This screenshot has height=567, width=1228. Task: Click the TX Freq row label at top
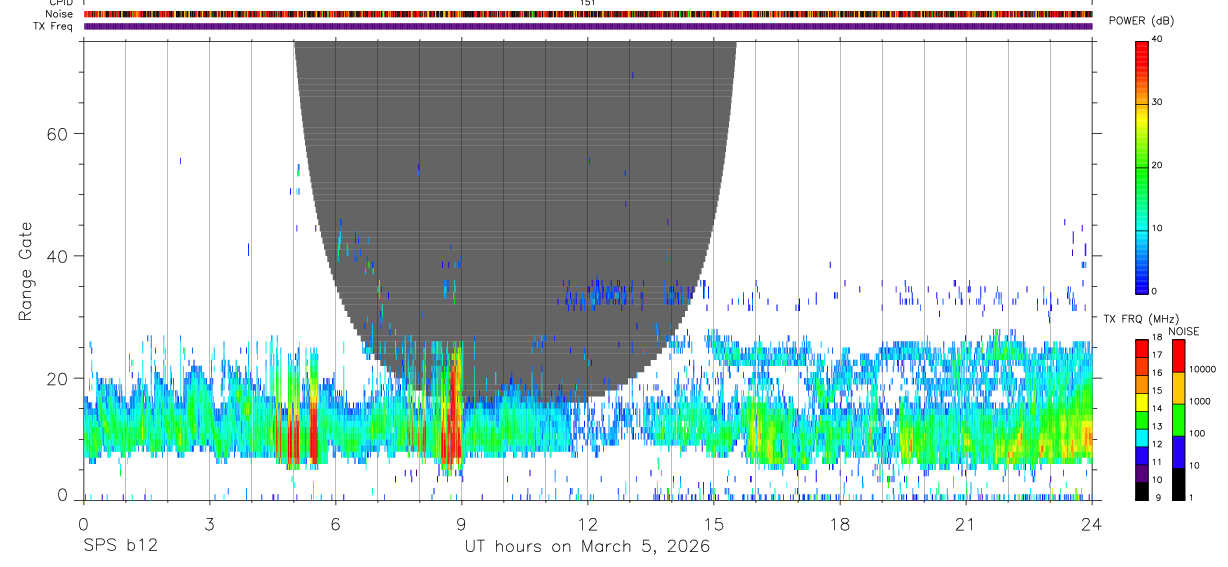(54, 26)
